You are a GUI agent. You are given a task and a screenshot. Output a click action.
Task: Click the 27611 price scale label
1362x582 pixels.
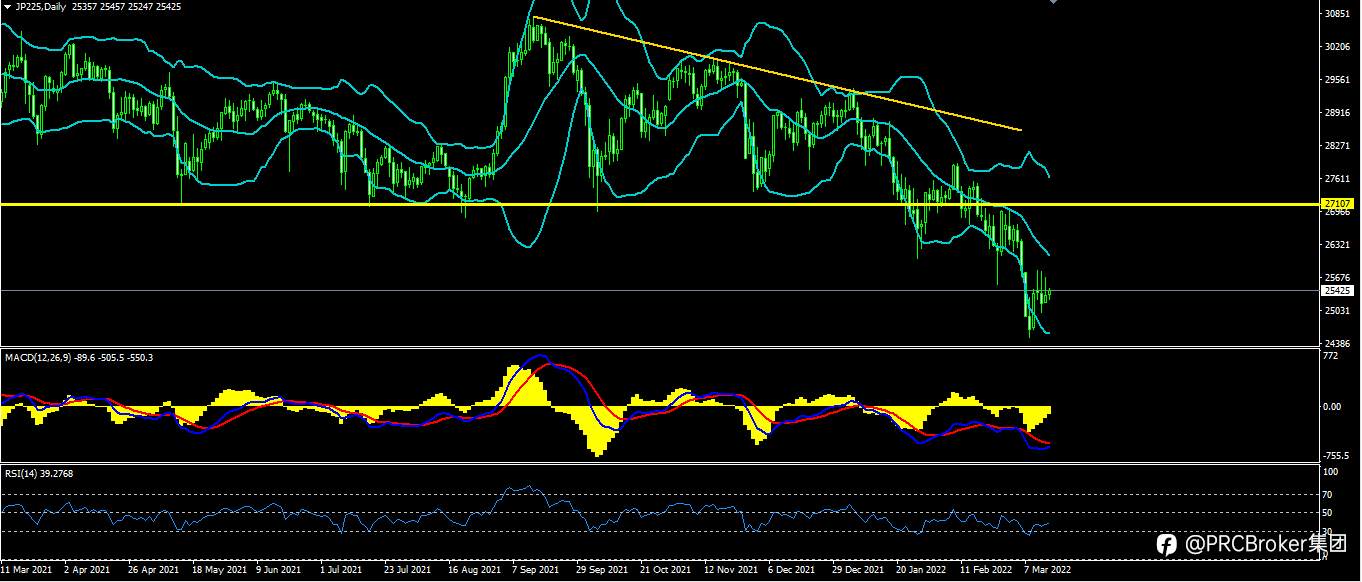coord(1338,179)
